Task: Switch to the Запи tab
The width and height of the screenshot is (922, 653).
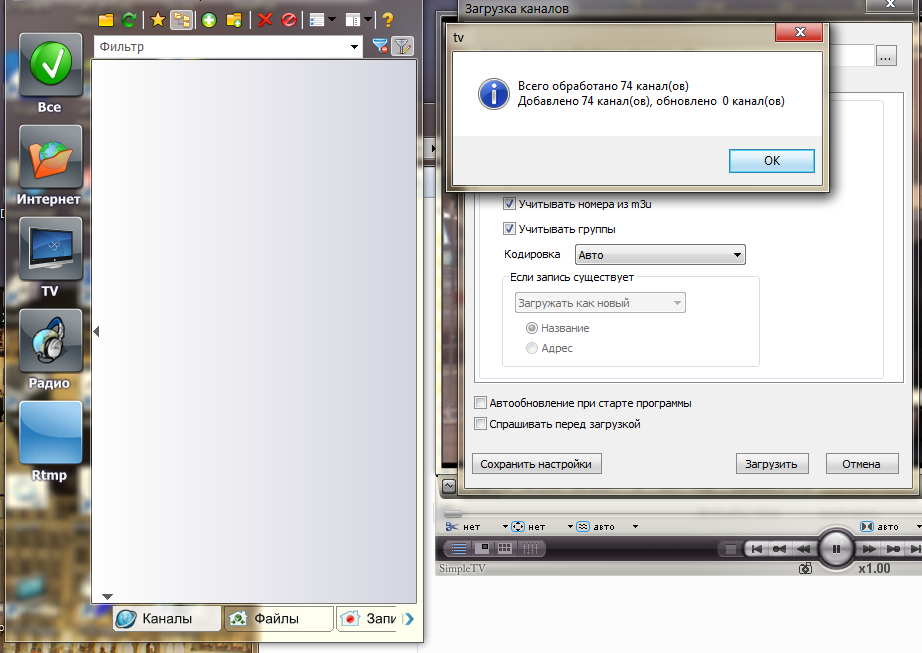Action: [367, 618]
